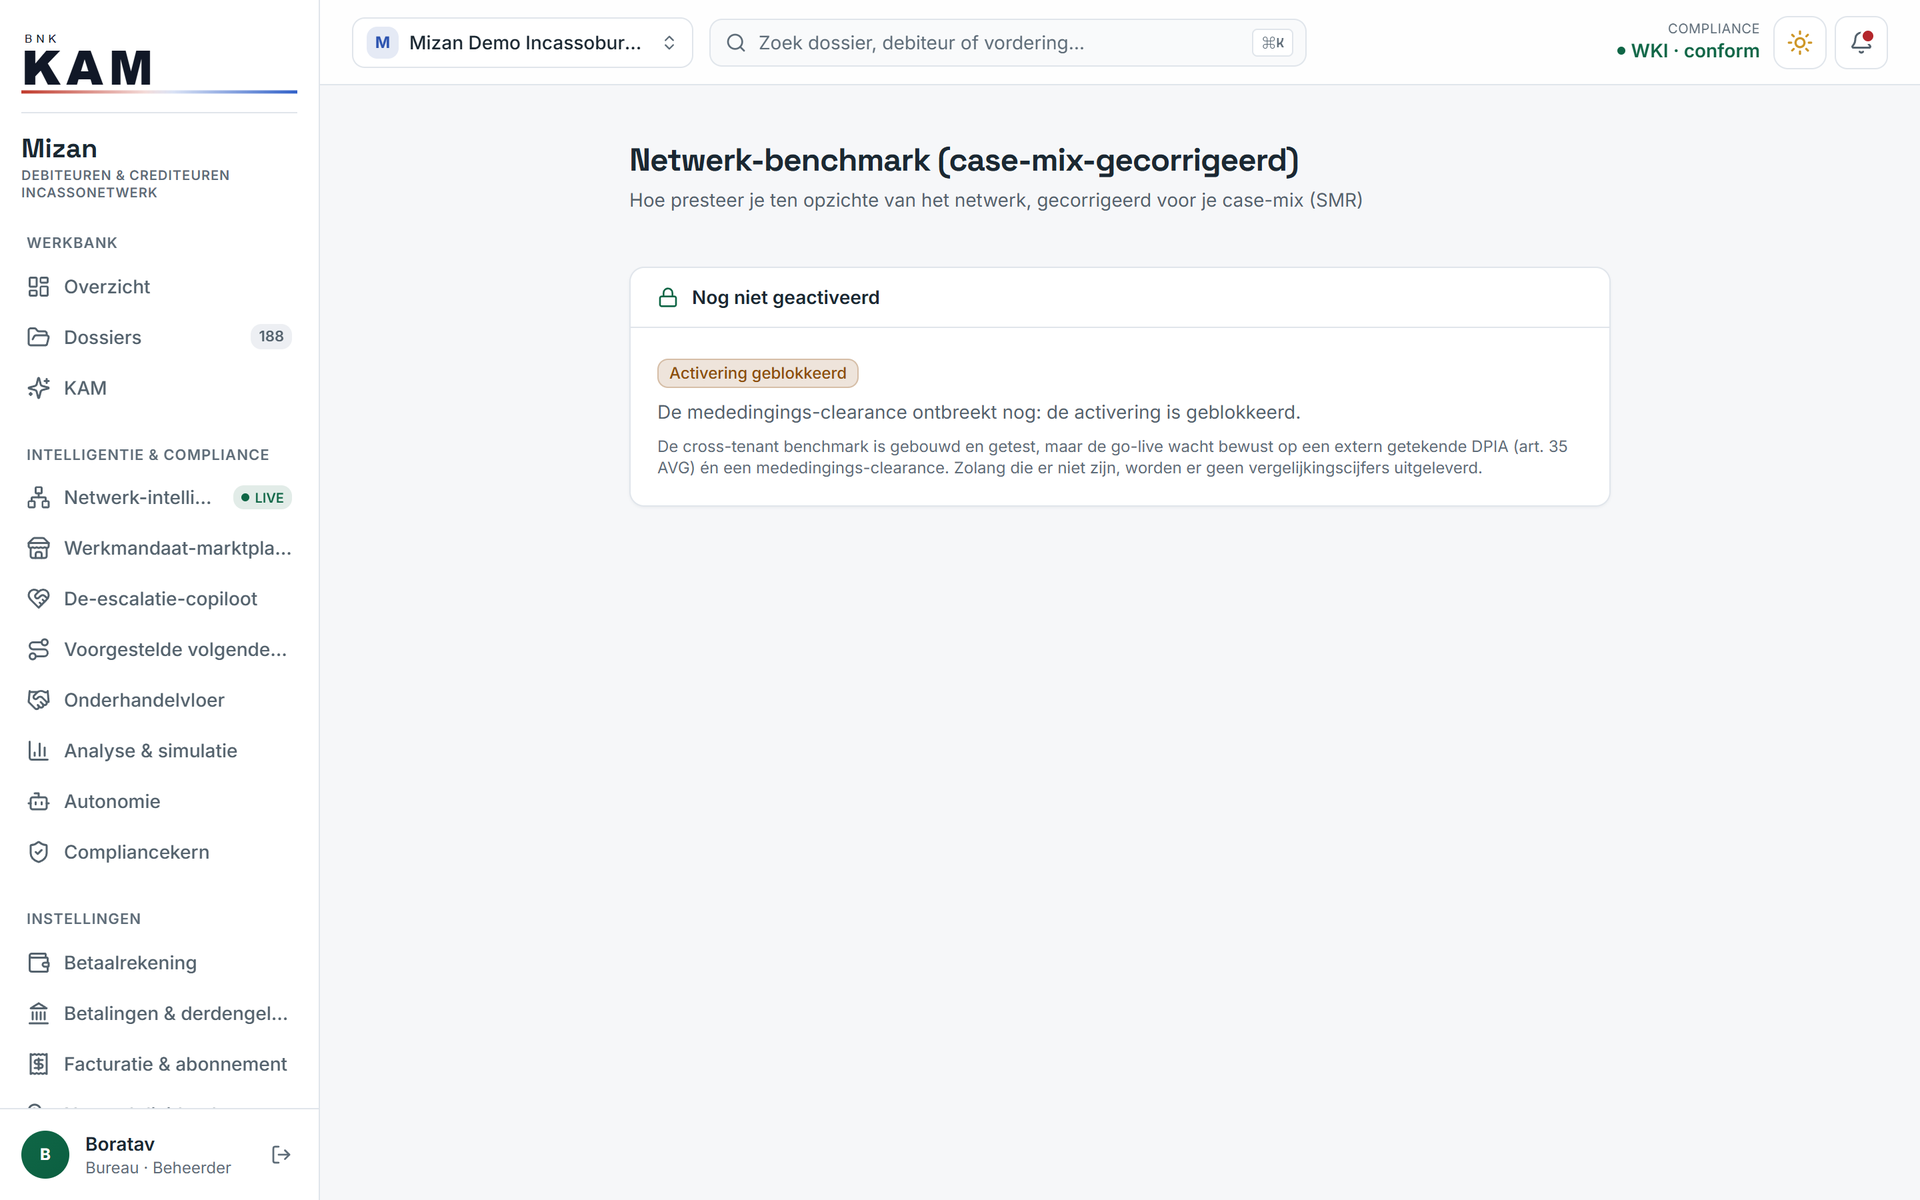The image size is (1920, 1200).
Task: Open De-escalatie-copiloot page
Action: tap(159, 599)
